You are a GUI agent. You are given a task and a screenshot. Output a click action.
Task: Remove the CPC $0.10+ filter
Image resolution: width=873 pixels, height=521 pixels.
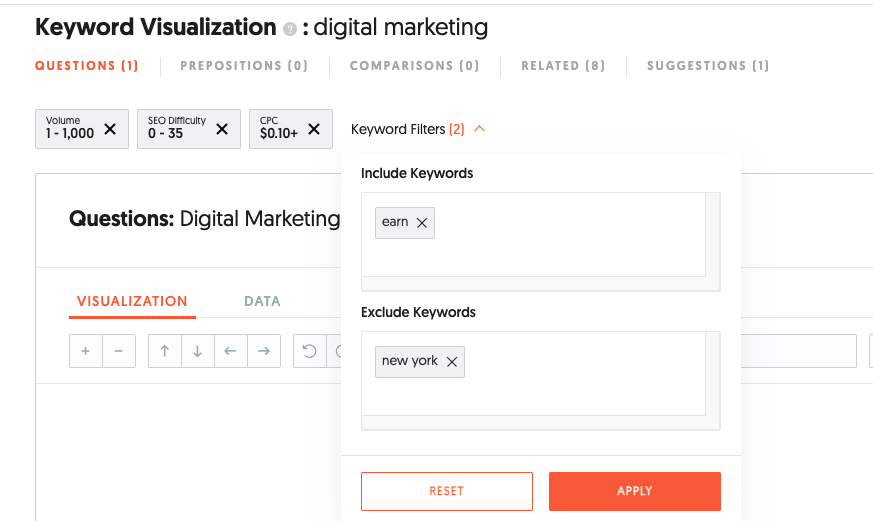click(314, 128)
